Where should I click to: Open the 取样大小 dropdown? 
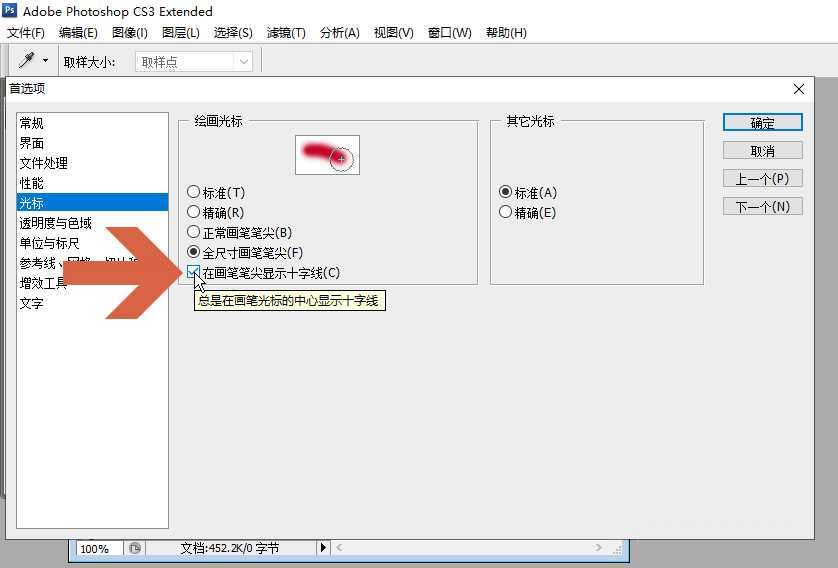(x=194, y=62)
